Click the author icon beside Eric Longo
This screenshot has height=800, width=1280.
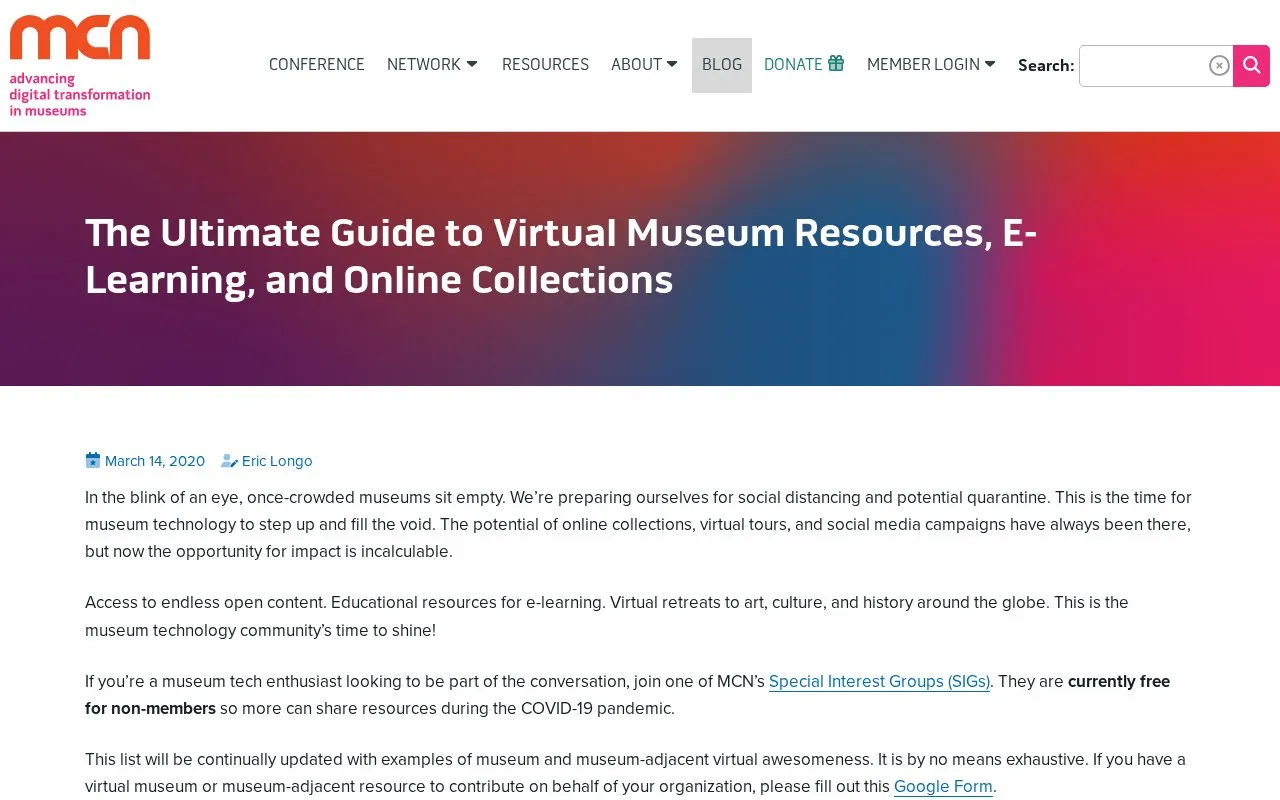click(229, 461)
